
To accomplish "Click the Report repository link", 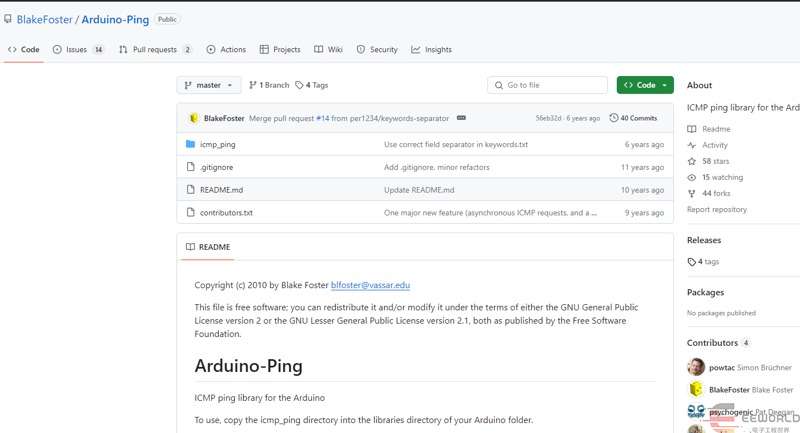I will (716, 209).
